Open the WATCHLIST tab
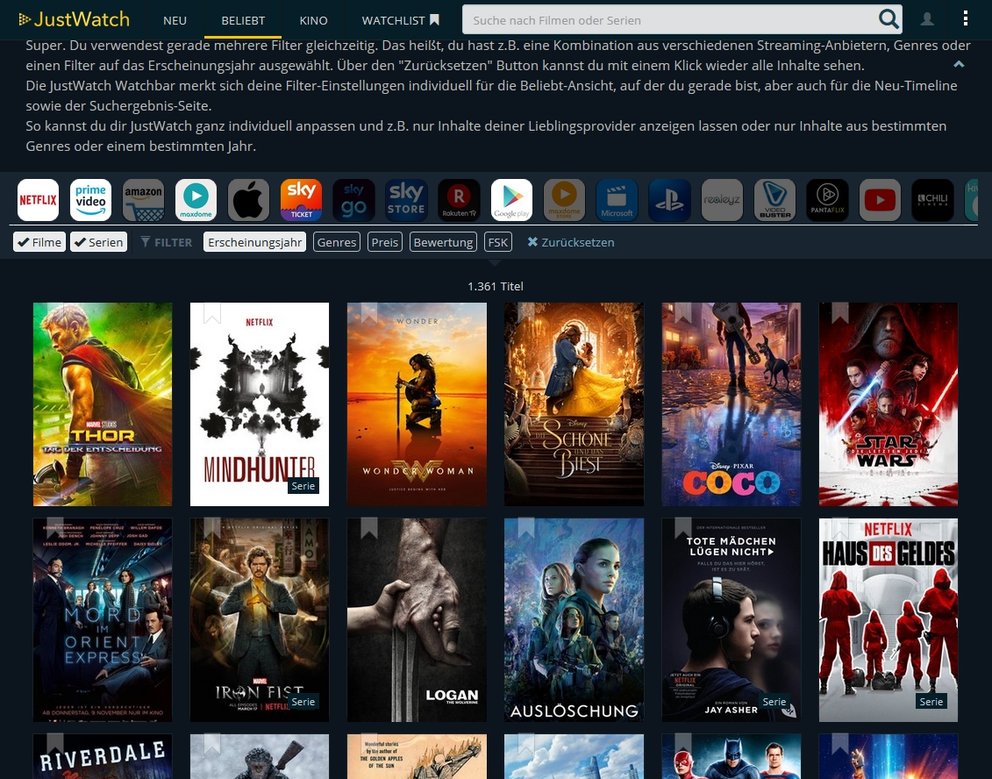 400,20
